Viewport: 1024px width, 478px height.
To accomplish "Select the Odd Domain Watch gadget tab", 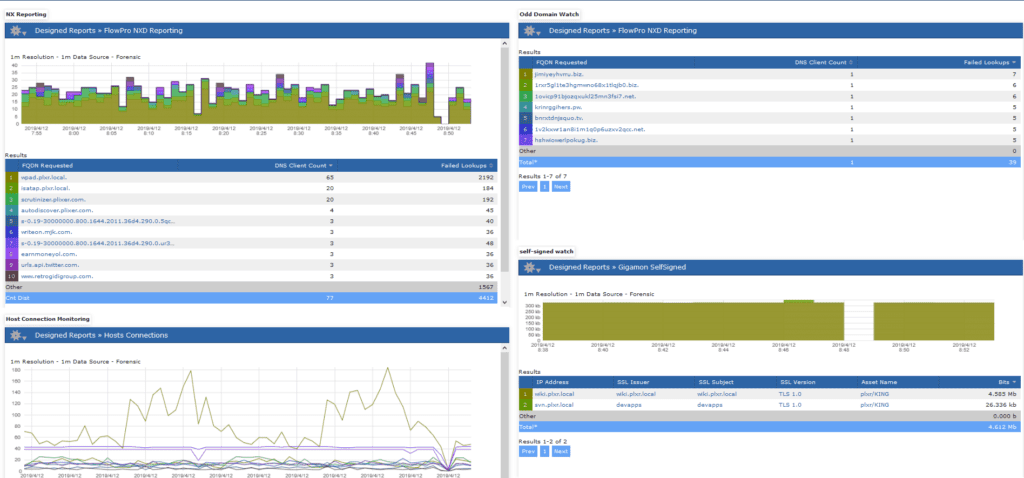I will click(x=547, y=14).
